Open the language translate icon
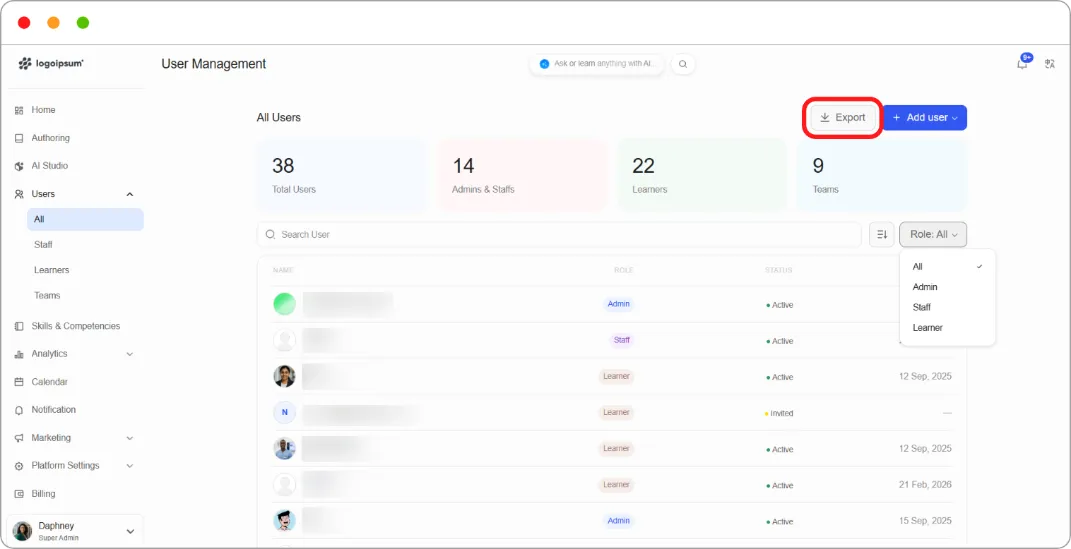Screen dimensions: 1071x549 tap(1050, 64)
